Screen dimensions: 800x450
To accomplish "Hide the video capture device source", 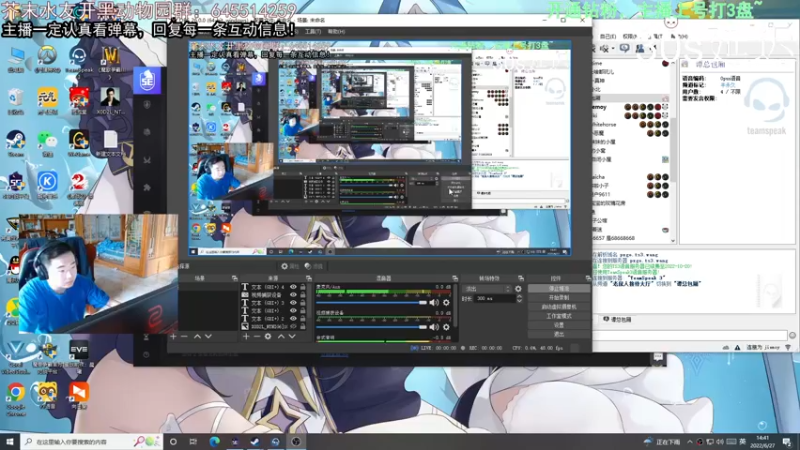I will [293, 295].
